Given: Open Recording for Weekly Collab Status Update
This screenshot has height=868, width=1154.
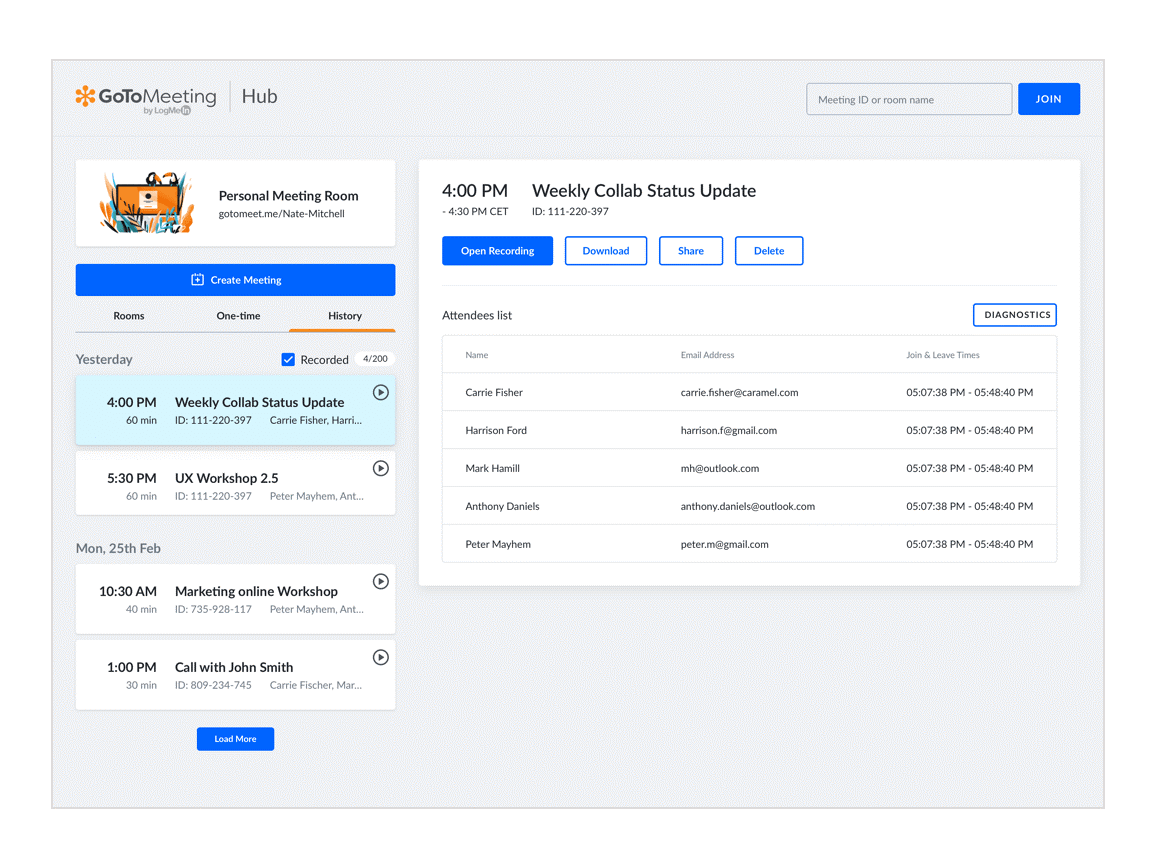Looking at the screenshot, I should (x=497, y=250).
